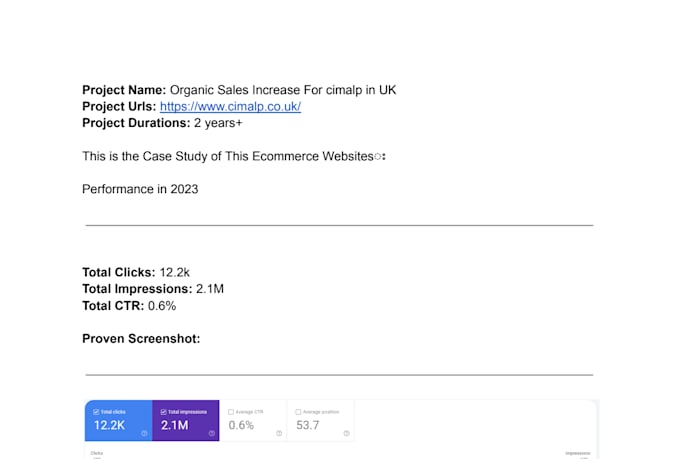The width and height of the screenshot is (680, 459).
Task: Click help icon on Average position card
Action: coord(346,433)
